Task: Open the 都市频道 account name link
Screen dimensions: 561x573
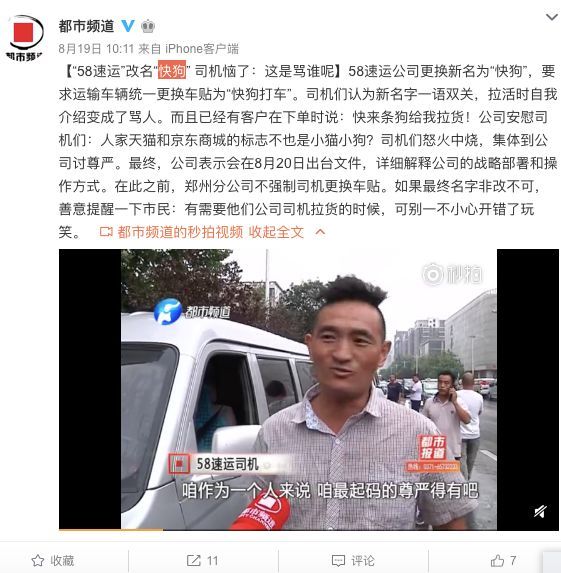Action: pyautogui.click(x=87, y=26)
